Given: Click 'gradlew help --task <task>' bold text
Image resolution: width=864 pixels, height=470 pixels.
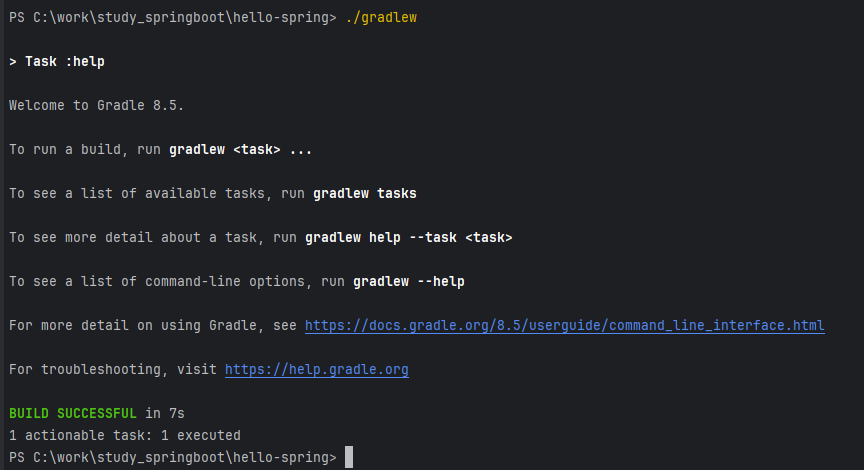Looking at the screenshot, I should pyautogui.click(x=409, y=237).
